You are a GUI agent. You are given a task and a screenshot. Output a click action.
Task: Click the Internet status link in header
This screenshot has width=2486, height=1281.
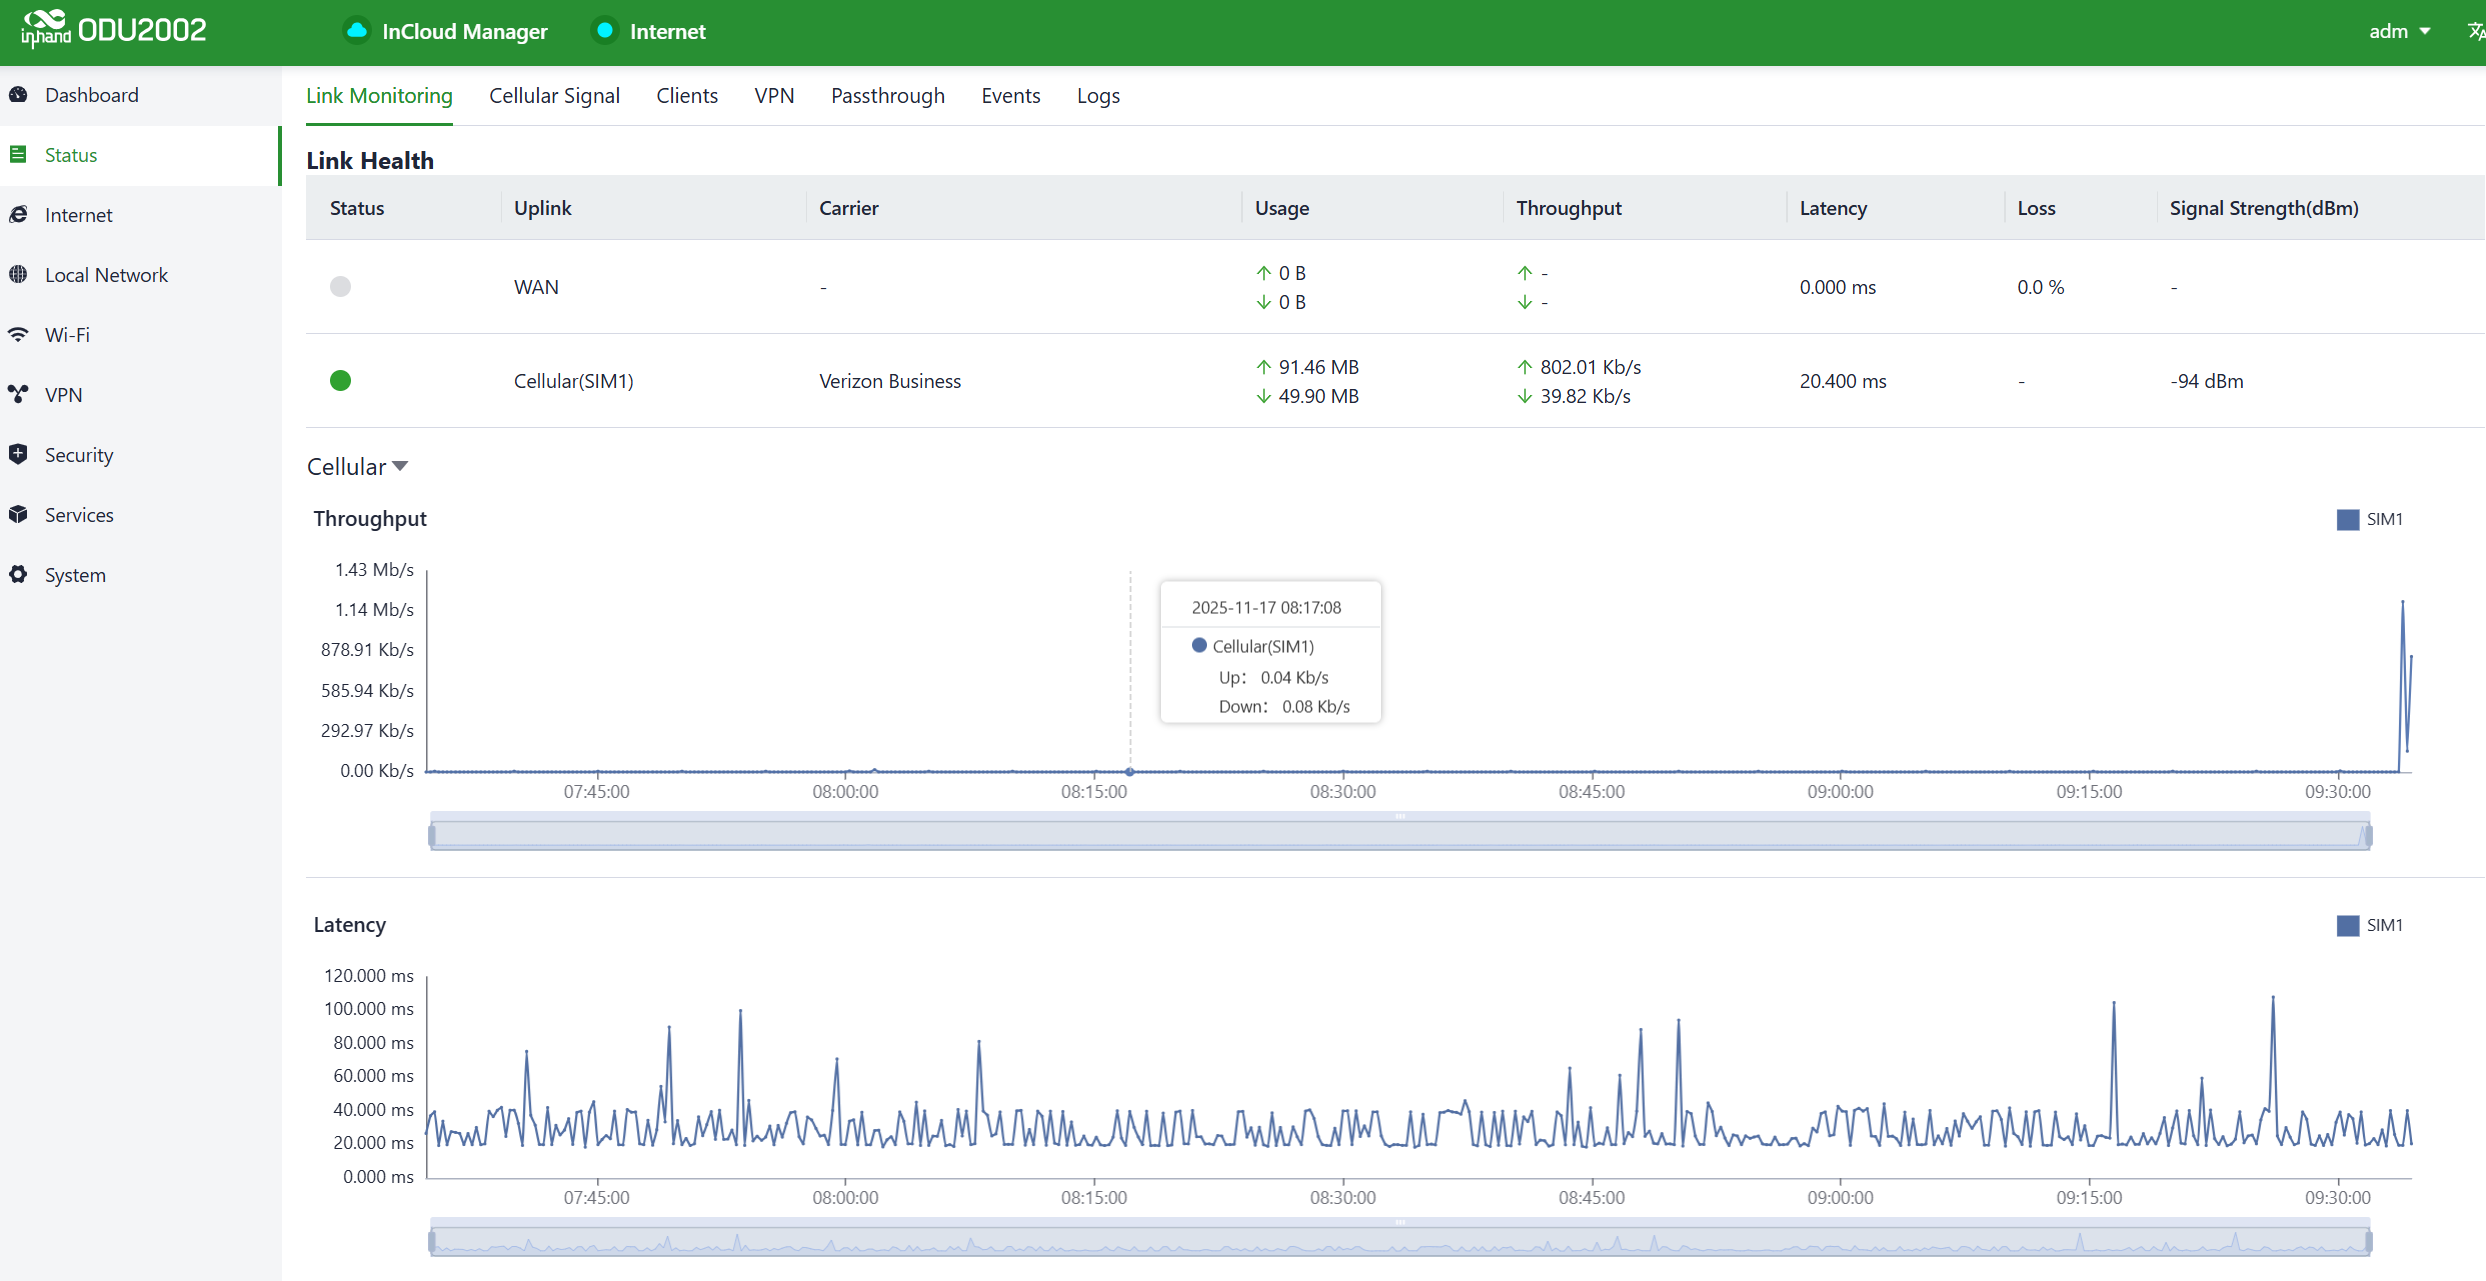click(667, 31)
